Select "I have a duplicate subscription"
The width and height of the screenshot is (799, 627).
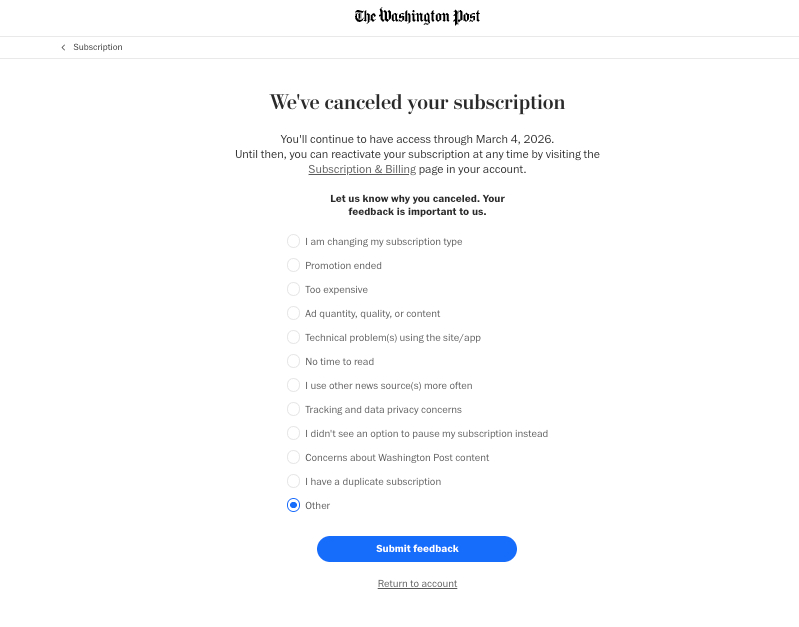pos(293,481)
